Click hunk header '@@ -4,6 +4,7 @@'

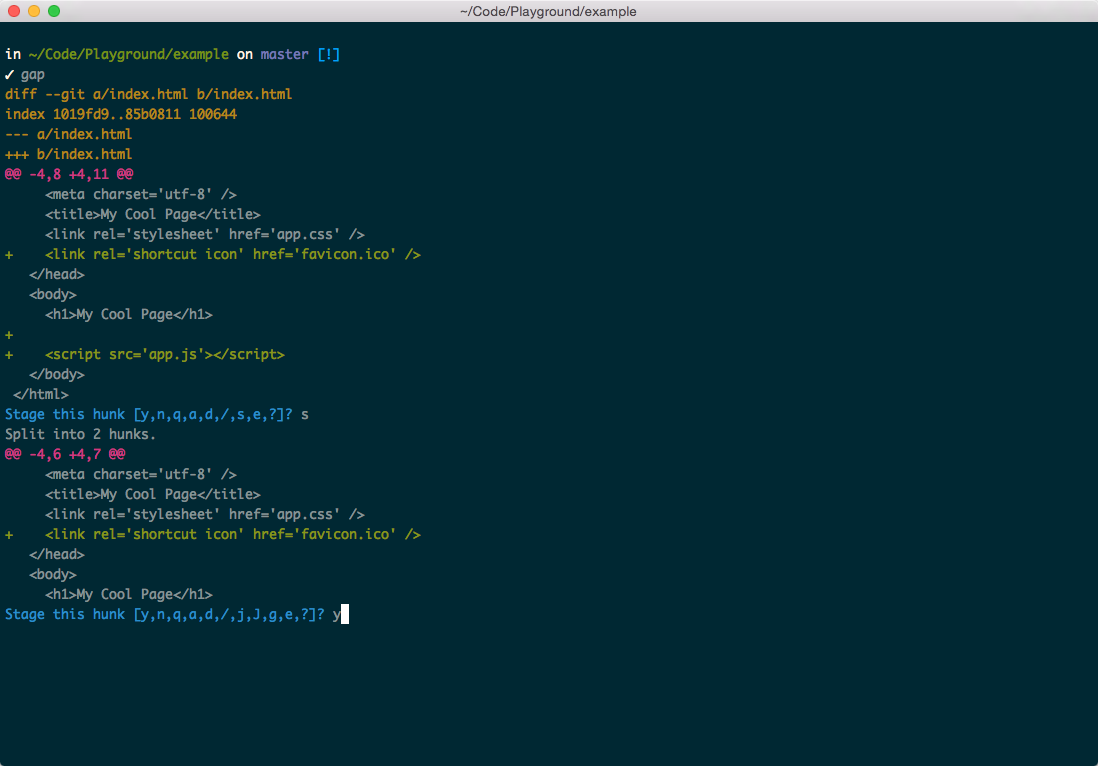[x=65, y=454]
